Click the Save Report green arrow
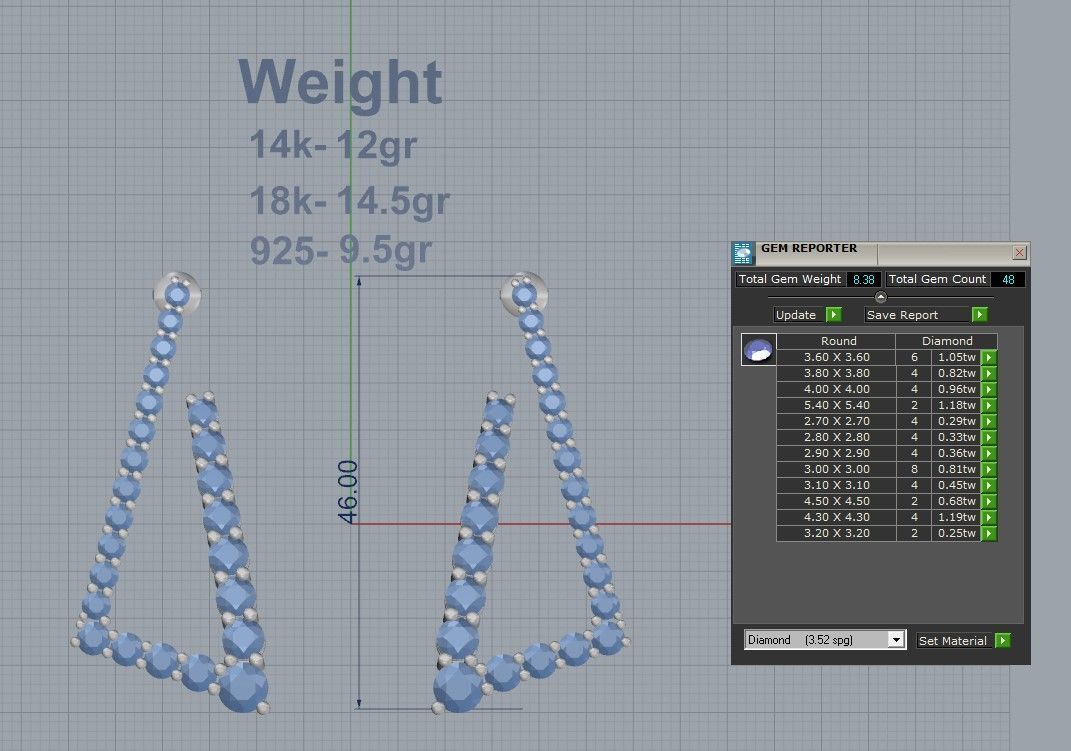The height and width of the screenshot is (751, 1071). (x=979, y=315)
